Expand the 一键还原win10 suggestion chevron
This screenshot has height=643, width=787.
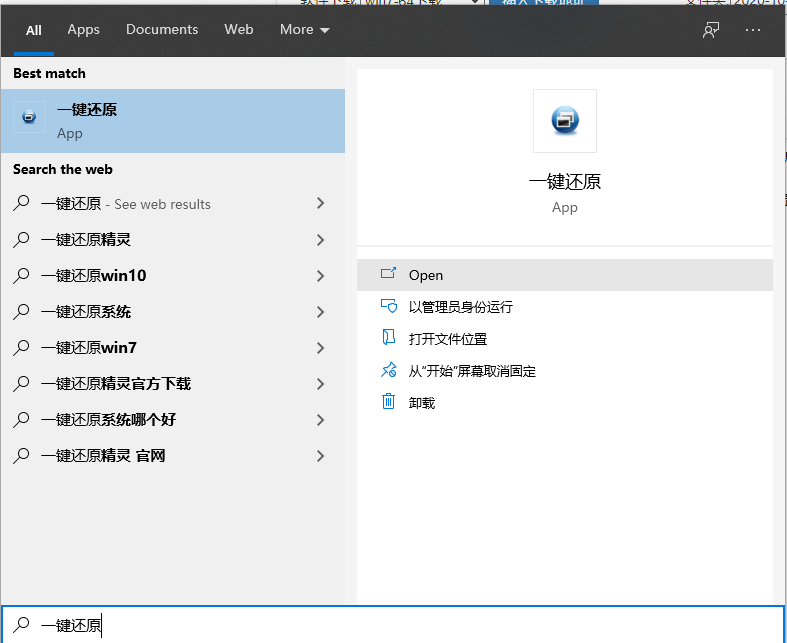click(320, 276)
